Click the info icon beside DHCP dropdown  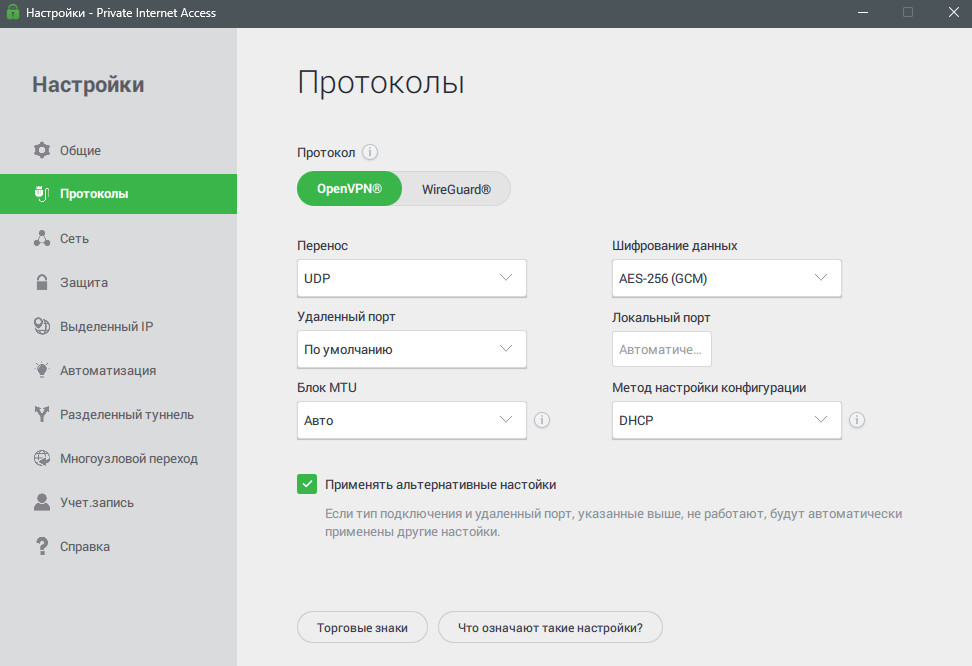coord(857,420)
